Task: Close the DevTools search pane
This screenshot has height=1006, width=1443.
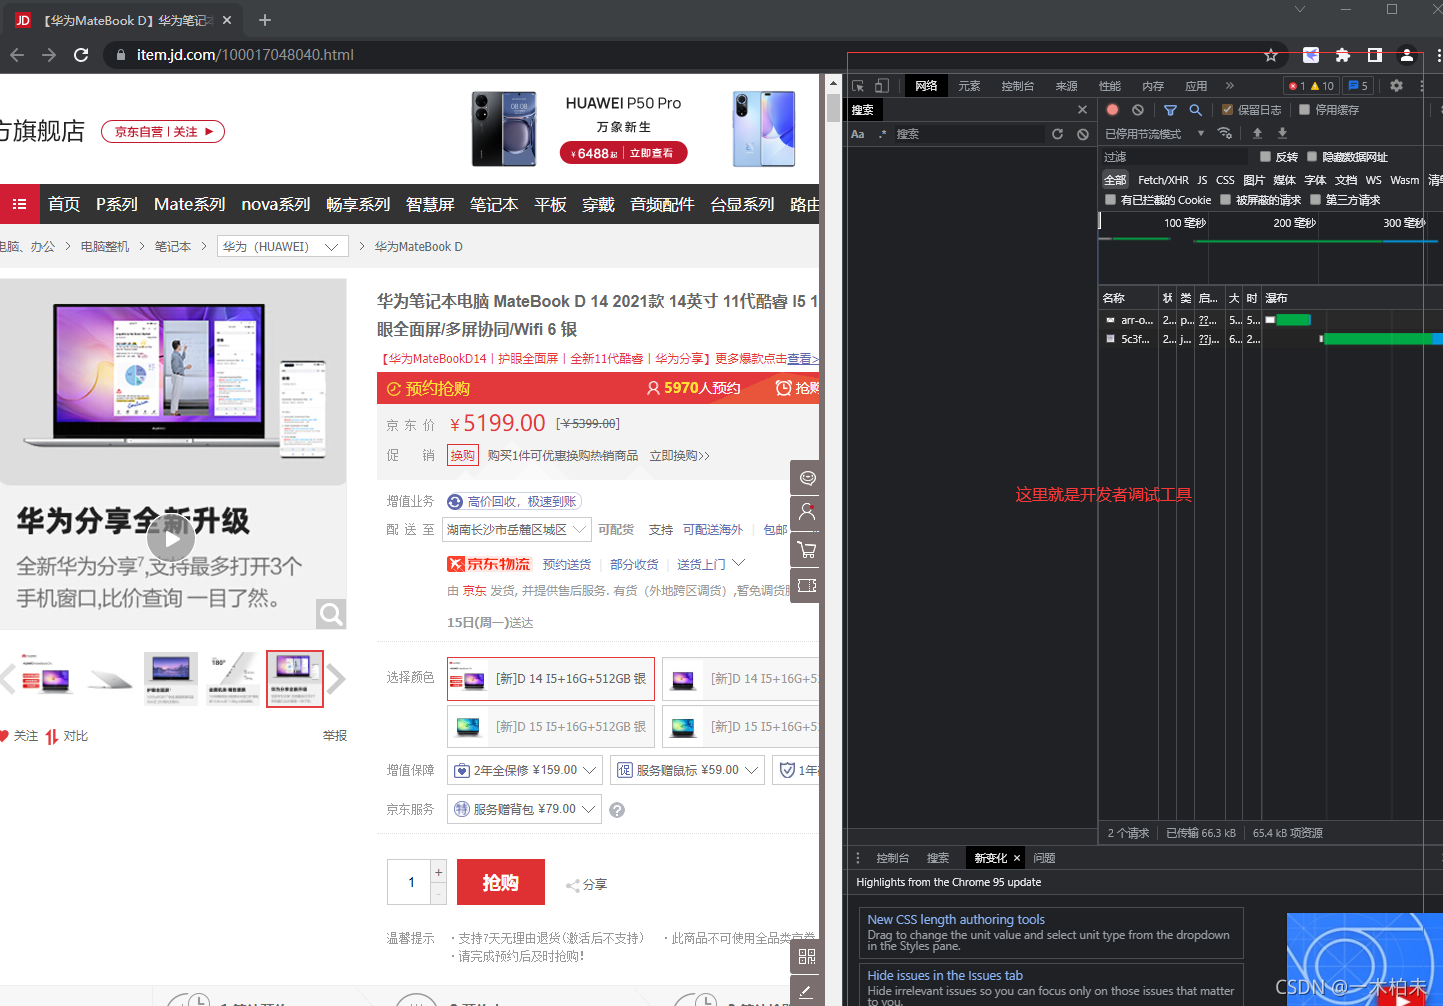Action: point(1082,110)
